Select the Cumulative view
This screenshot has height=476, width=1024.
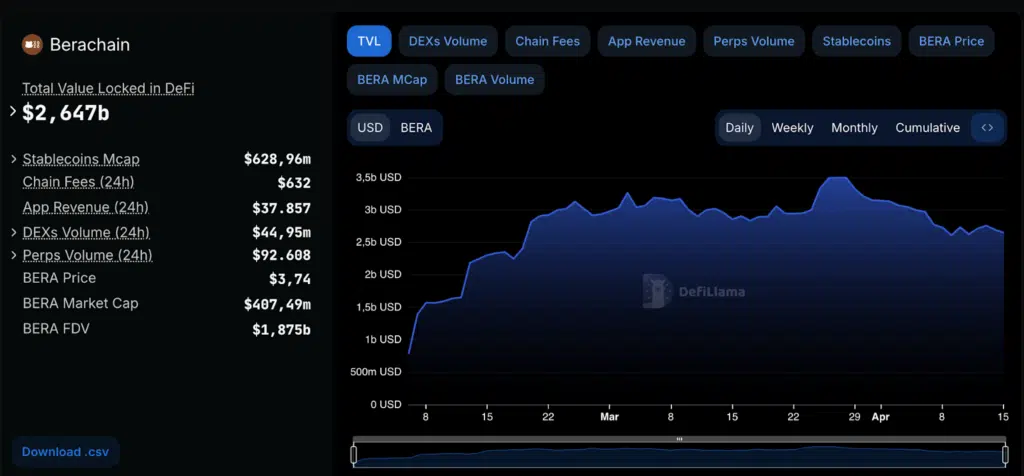pos(927,127)
